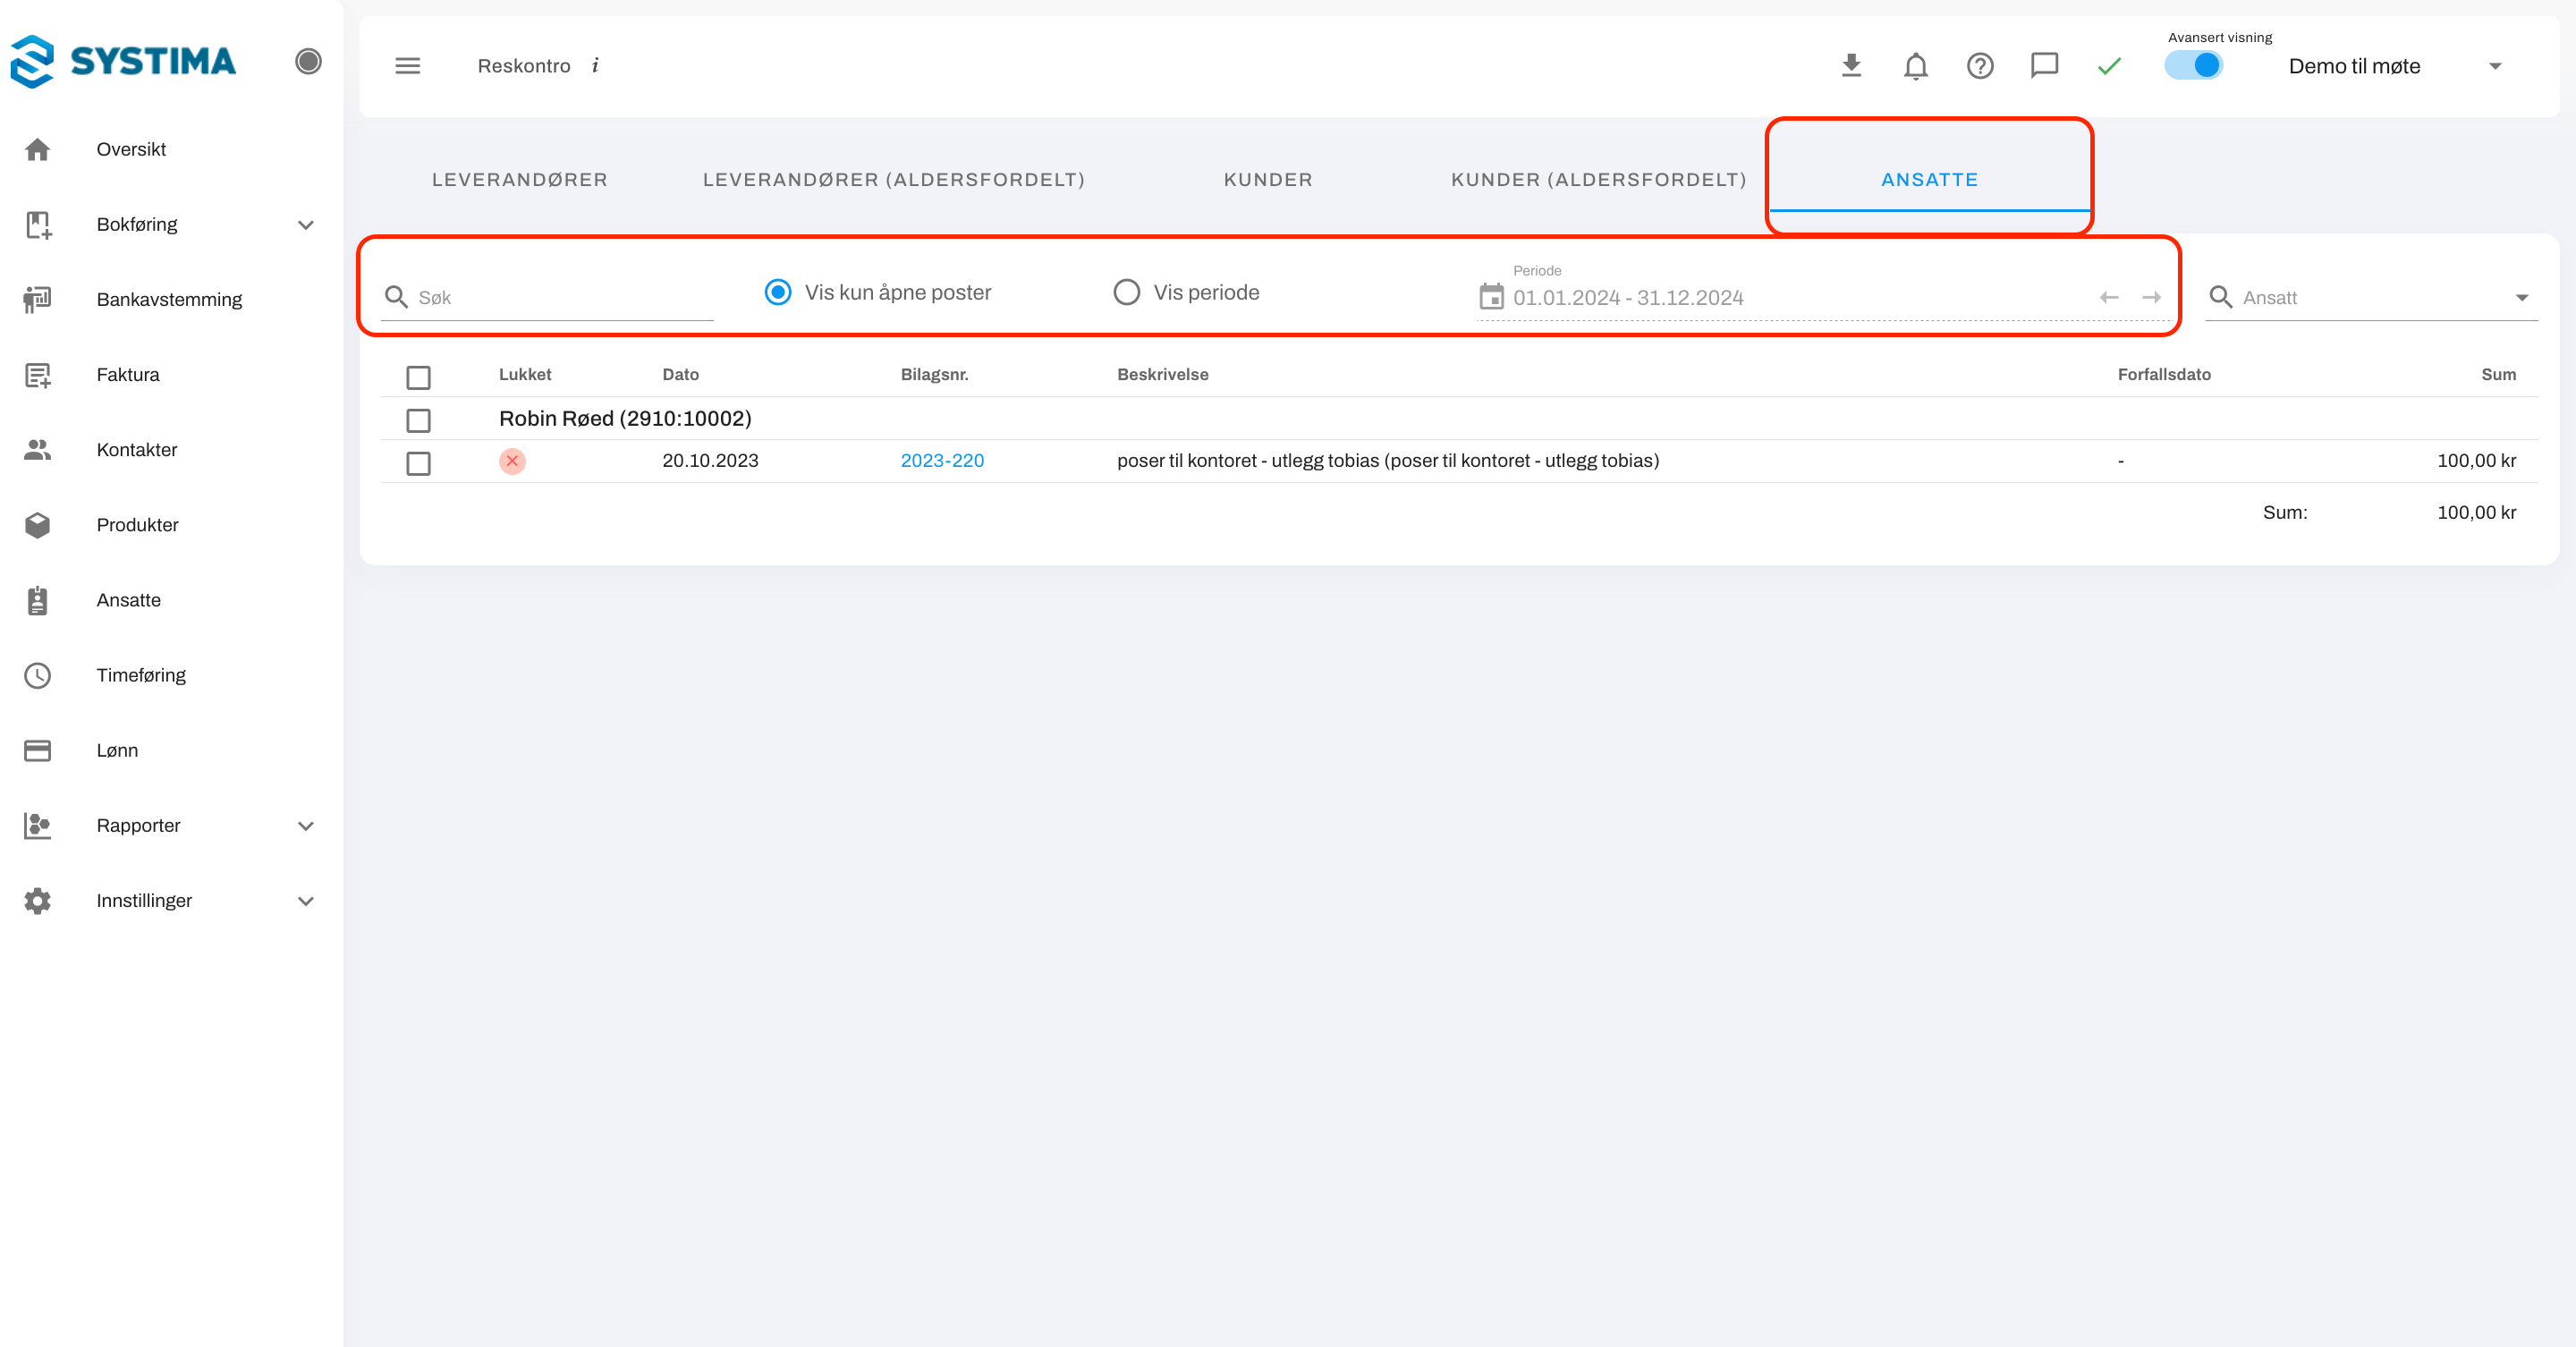Go to Bankavstemming in sidebar

pyautogui.click(x=169, y=299)
